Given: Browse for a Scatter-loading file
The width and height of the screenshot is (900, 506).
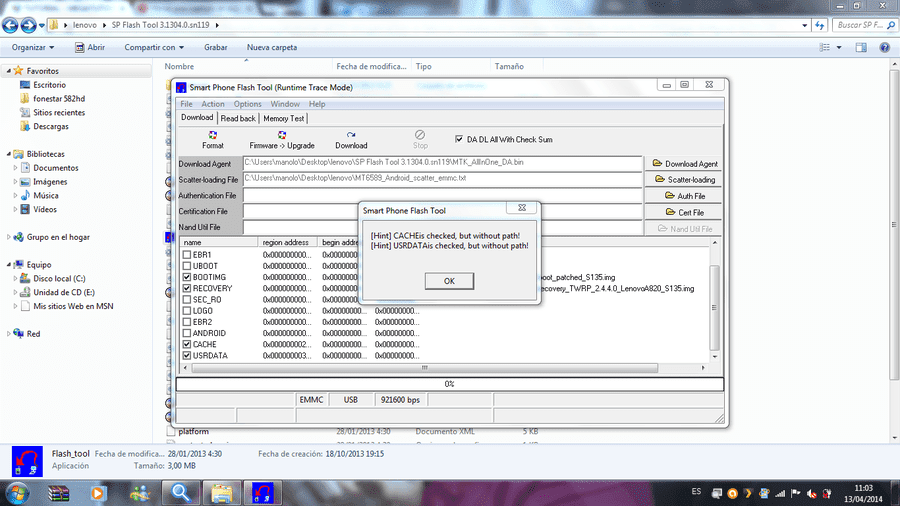Looking at the screenshot, I should click(685, 180).
